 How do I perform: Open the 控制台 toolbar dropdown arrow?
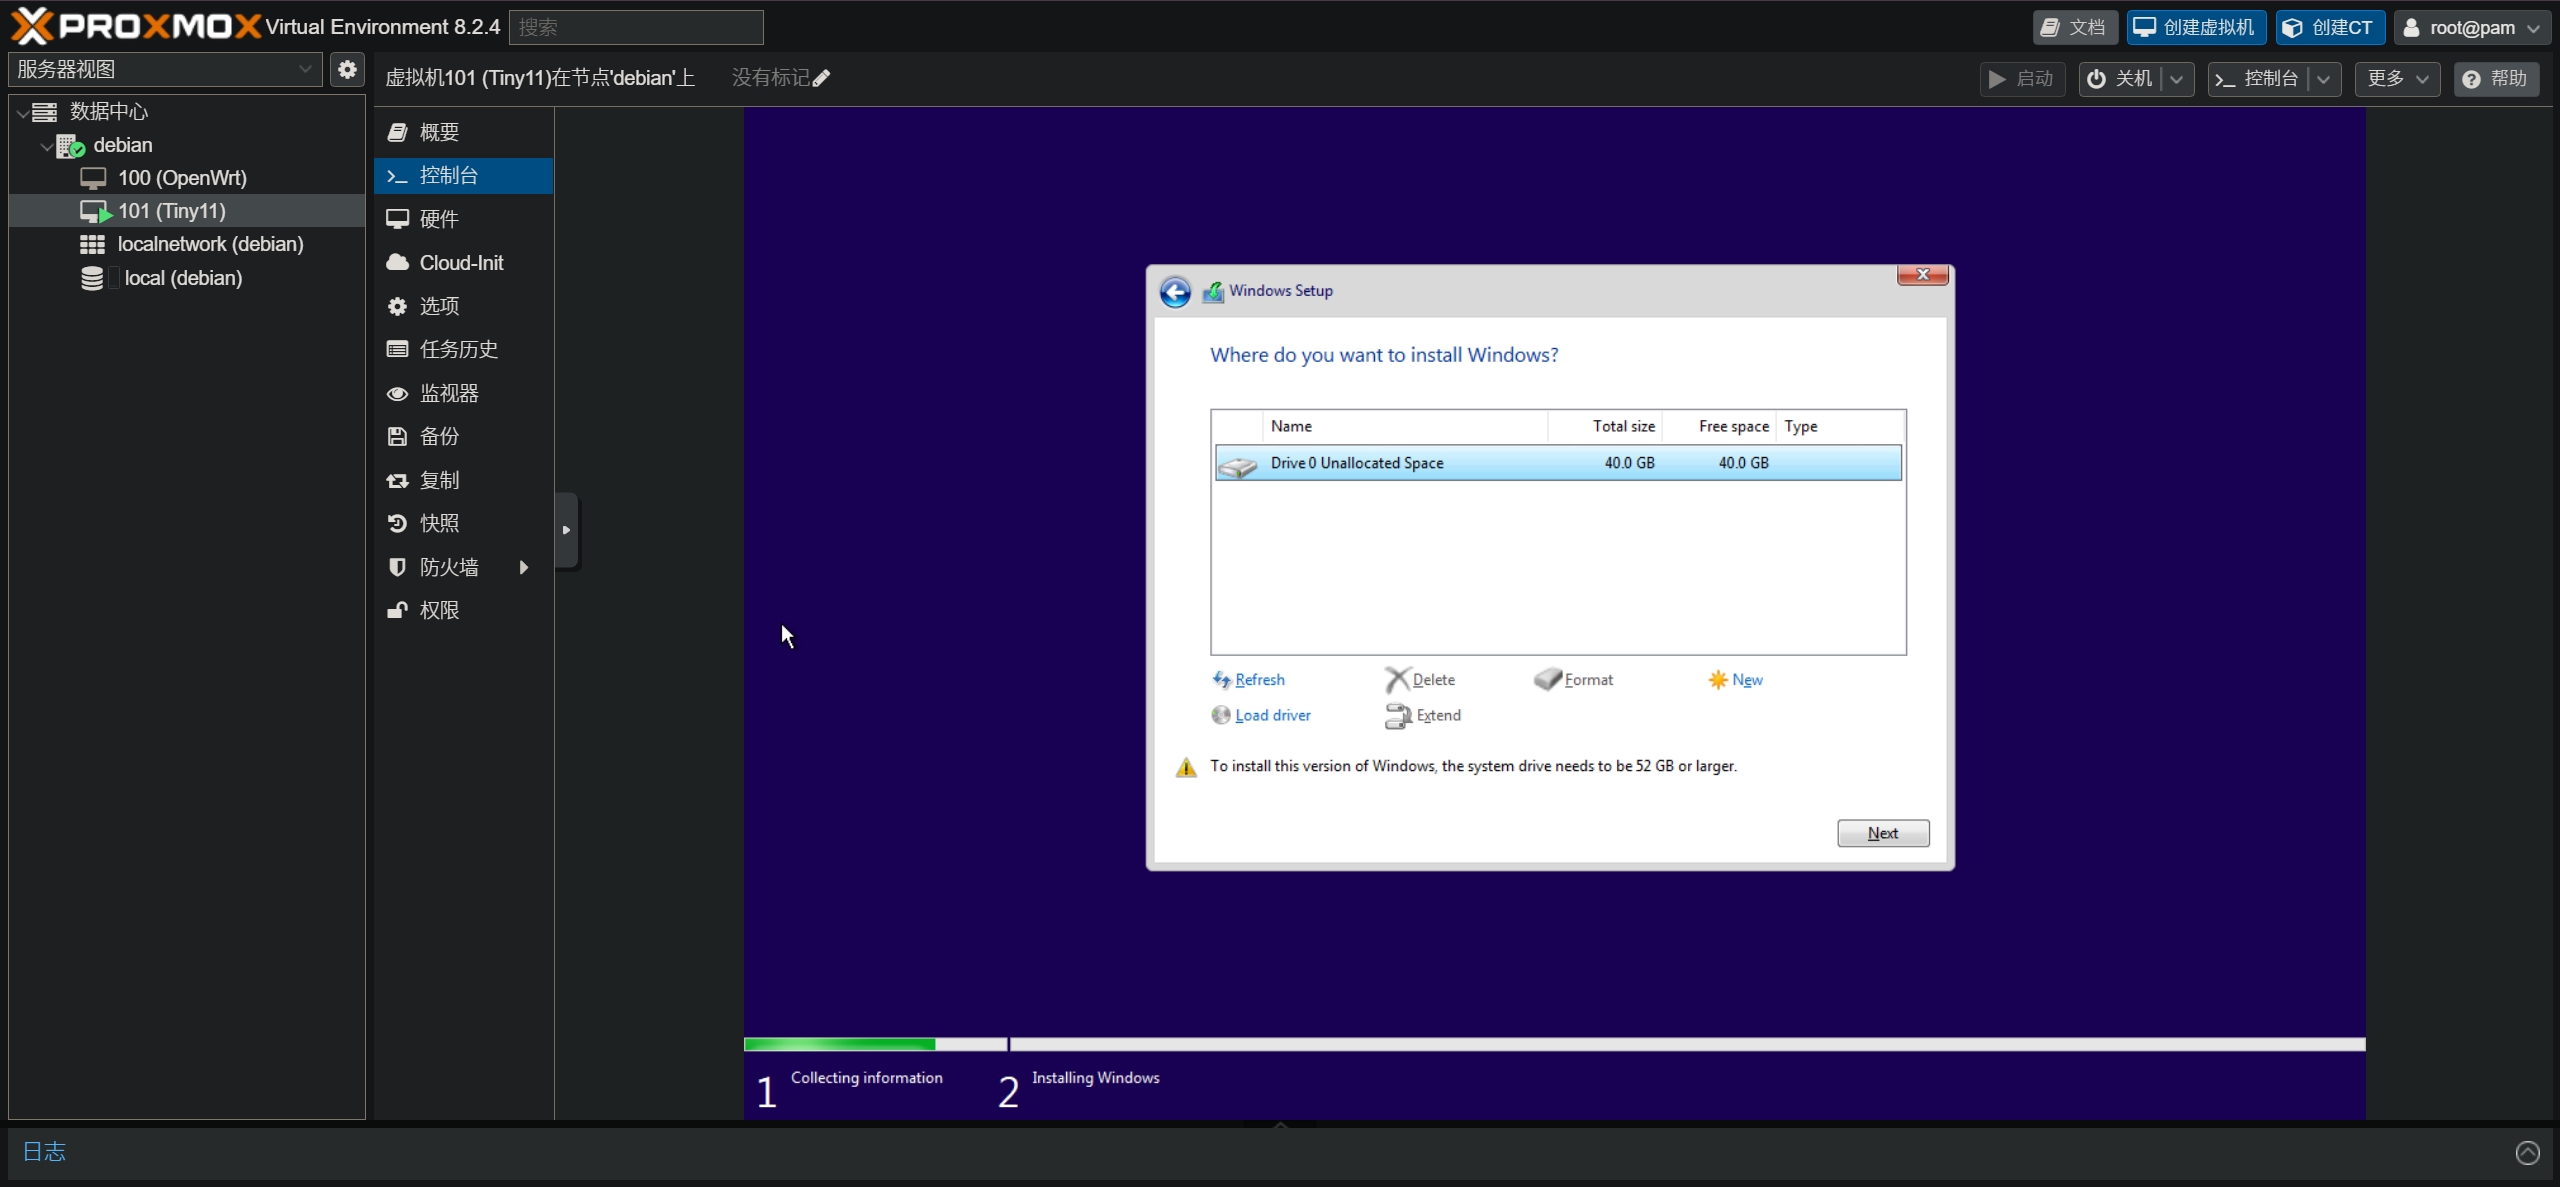[x=2324, y=79]
